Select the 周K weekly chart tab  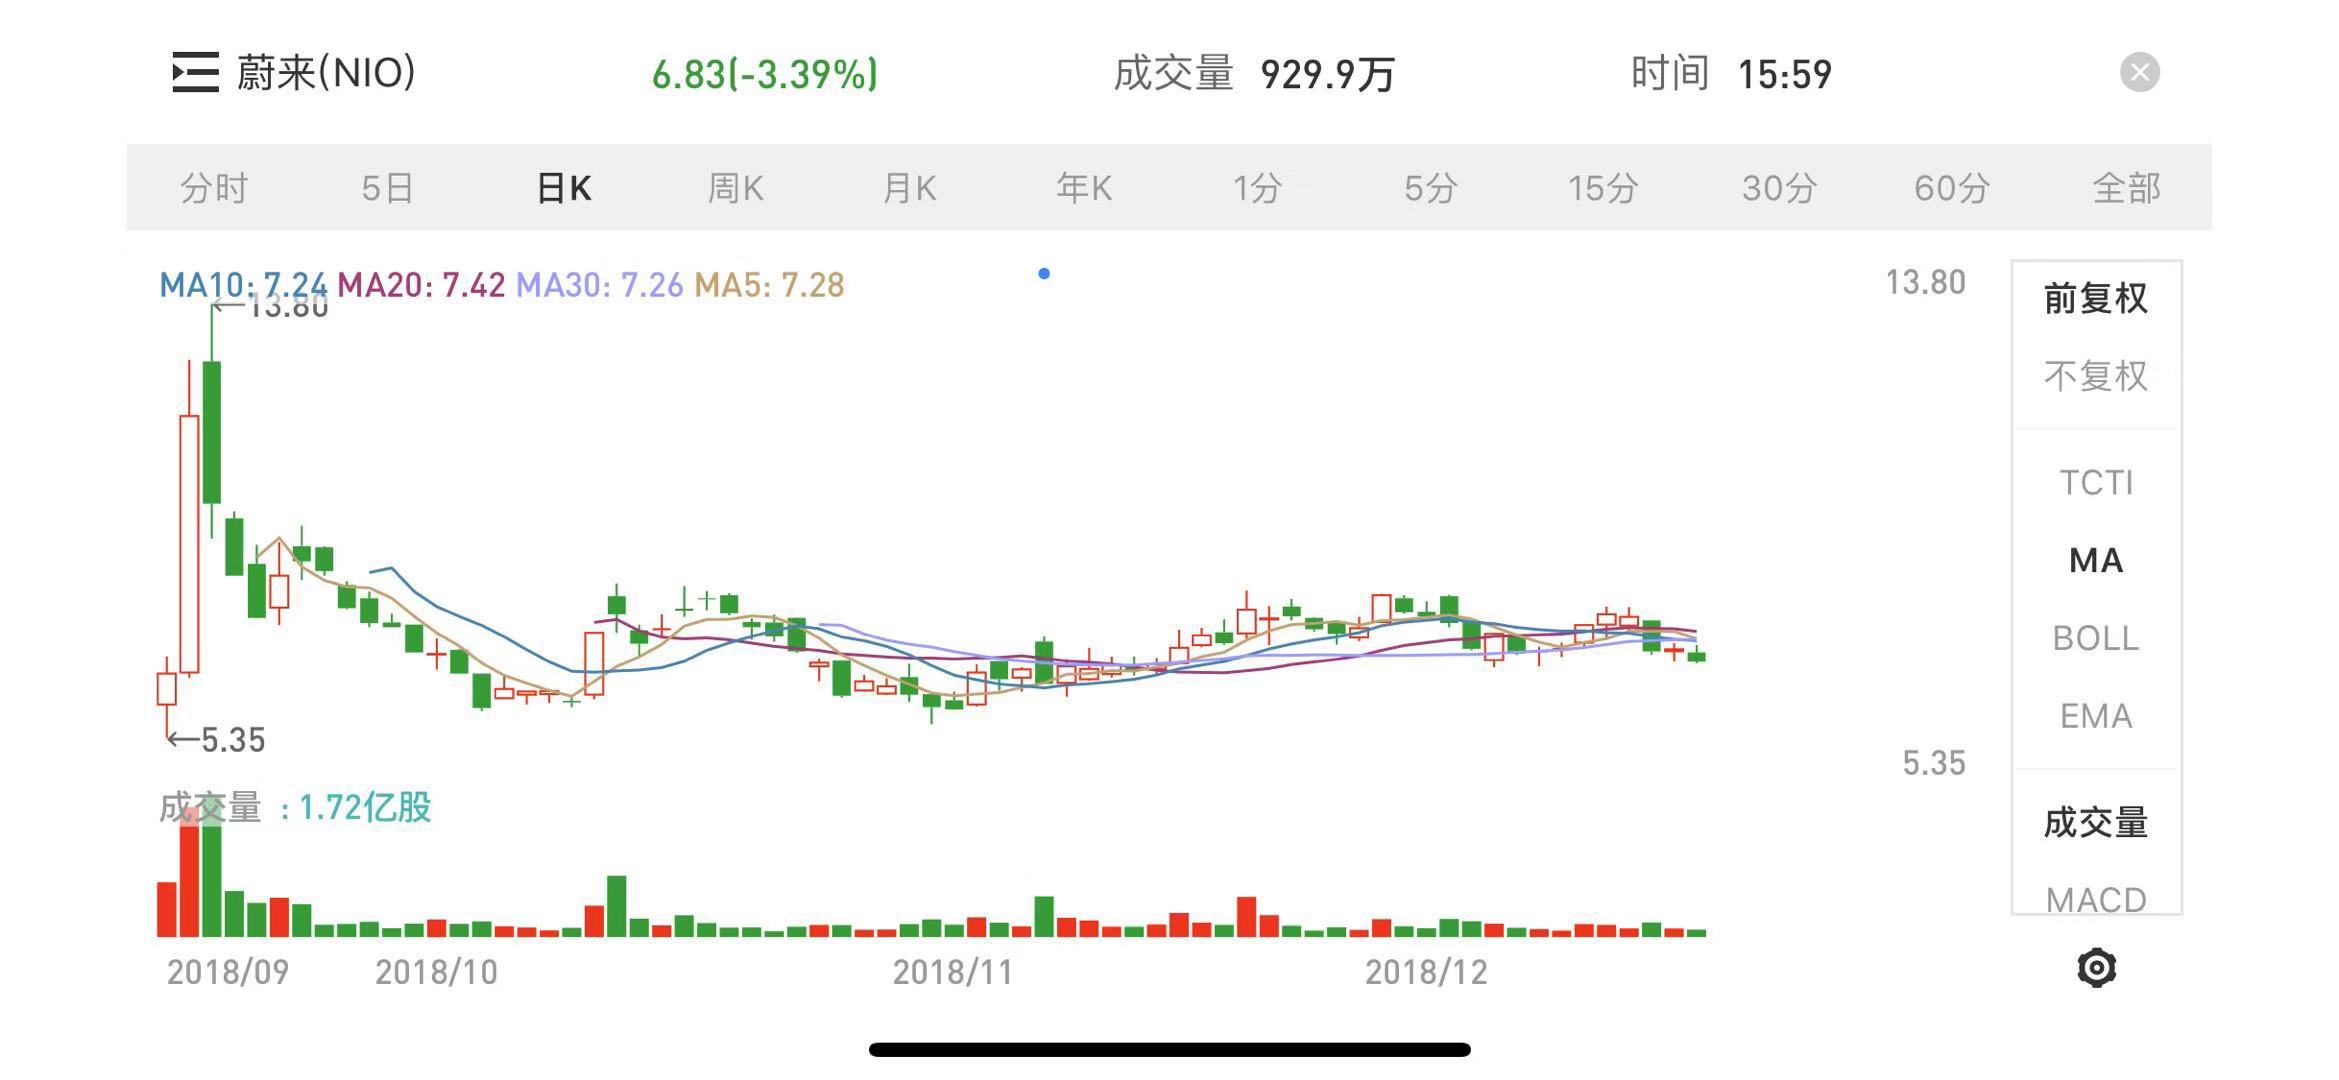735,188
